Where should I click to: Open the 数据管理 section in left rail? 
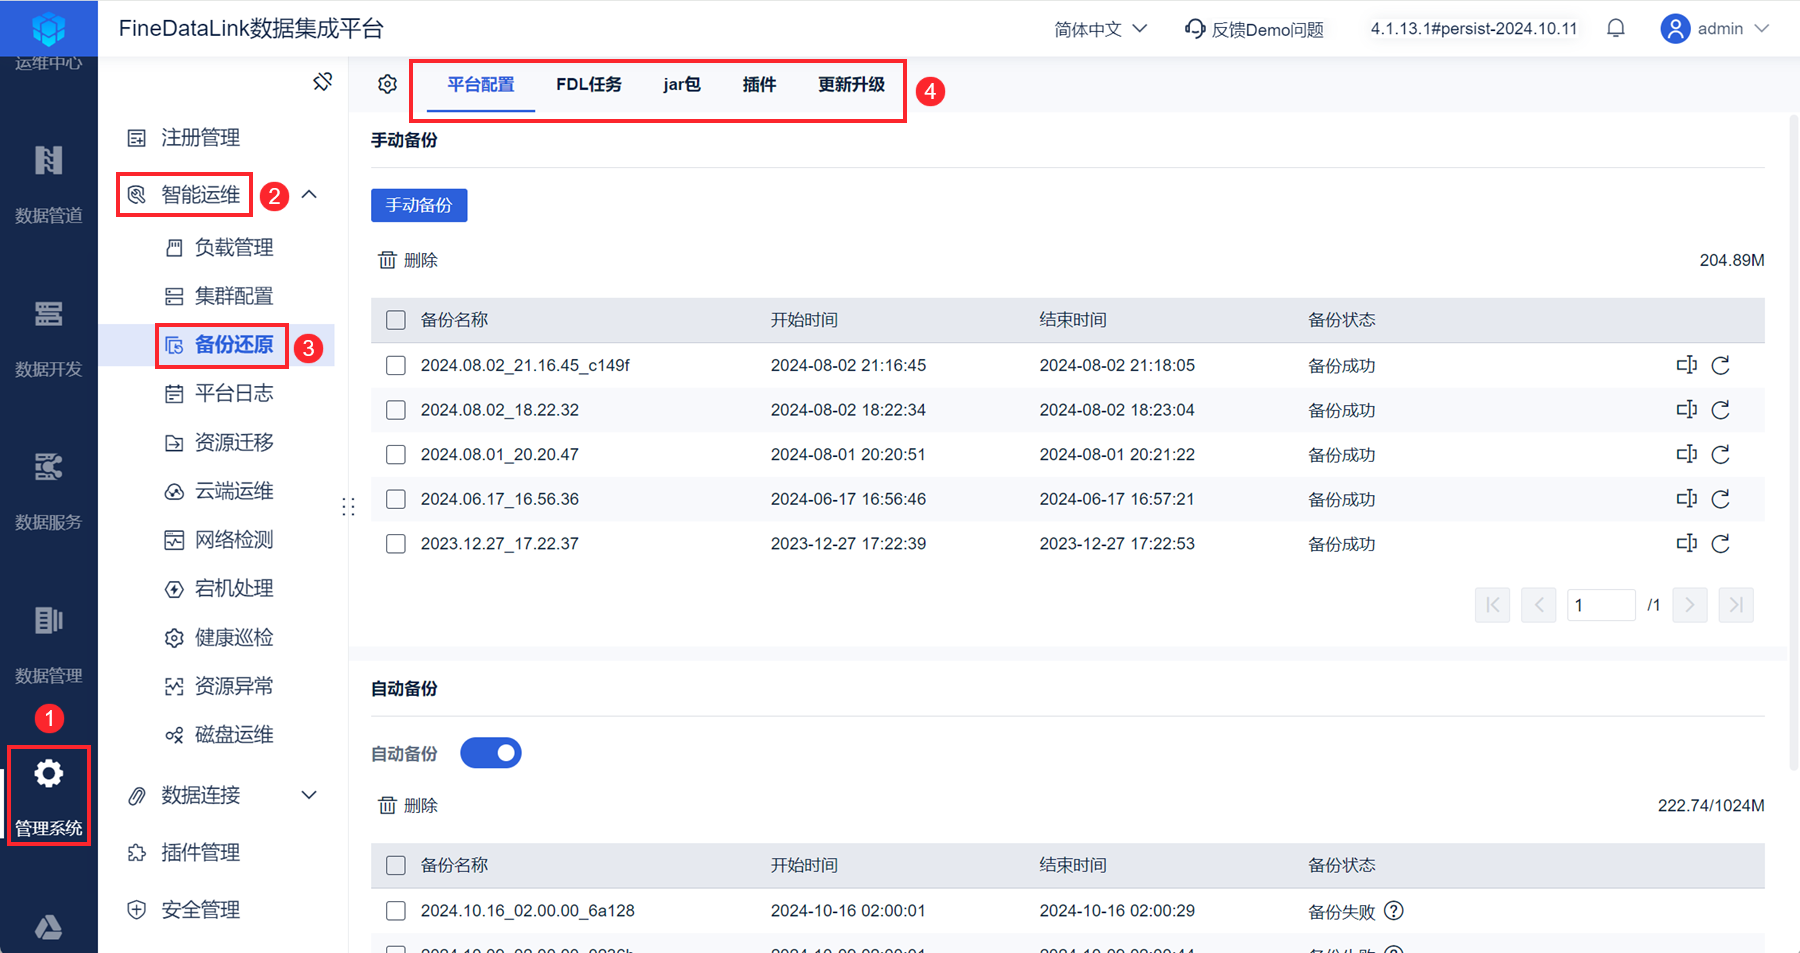(x=48, y=644)
